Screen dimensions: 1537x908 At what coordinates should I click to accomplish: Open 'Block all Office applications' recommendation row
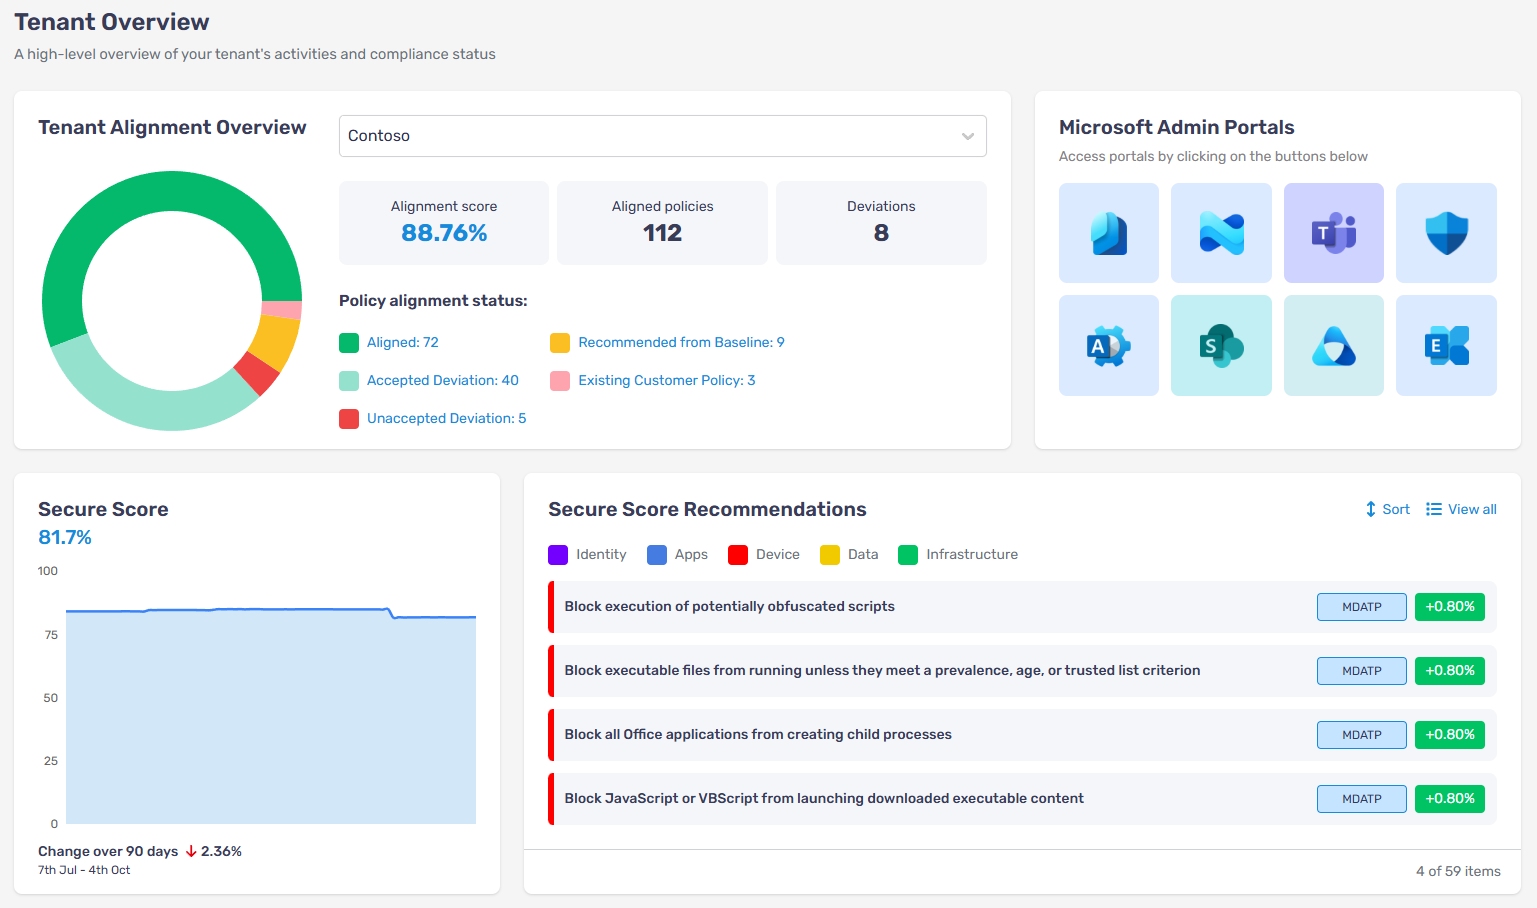coord(757,735)
